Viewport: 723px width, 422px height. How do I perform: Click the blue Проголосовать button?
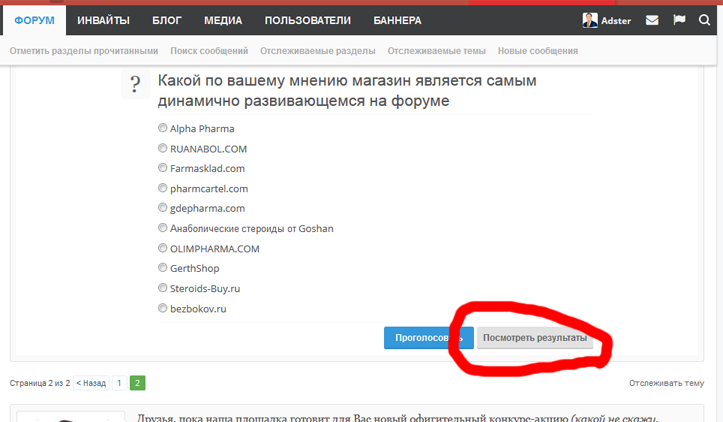click(428, 338)
